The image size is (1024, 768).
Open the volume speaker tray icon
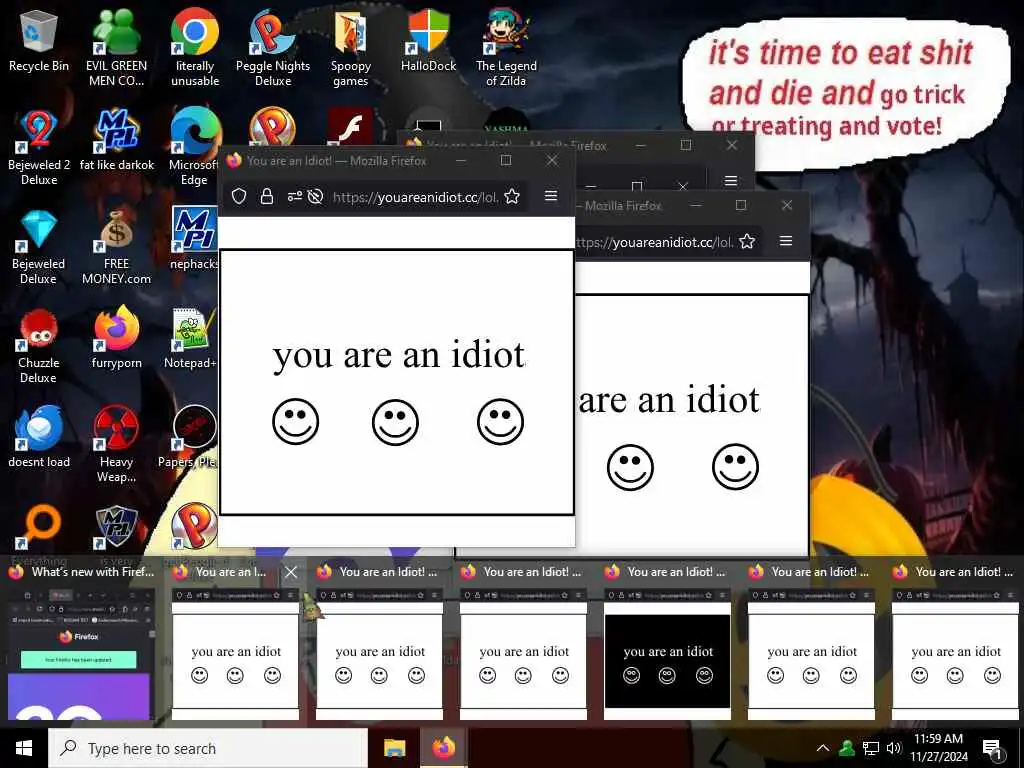[x=893, y=748]
